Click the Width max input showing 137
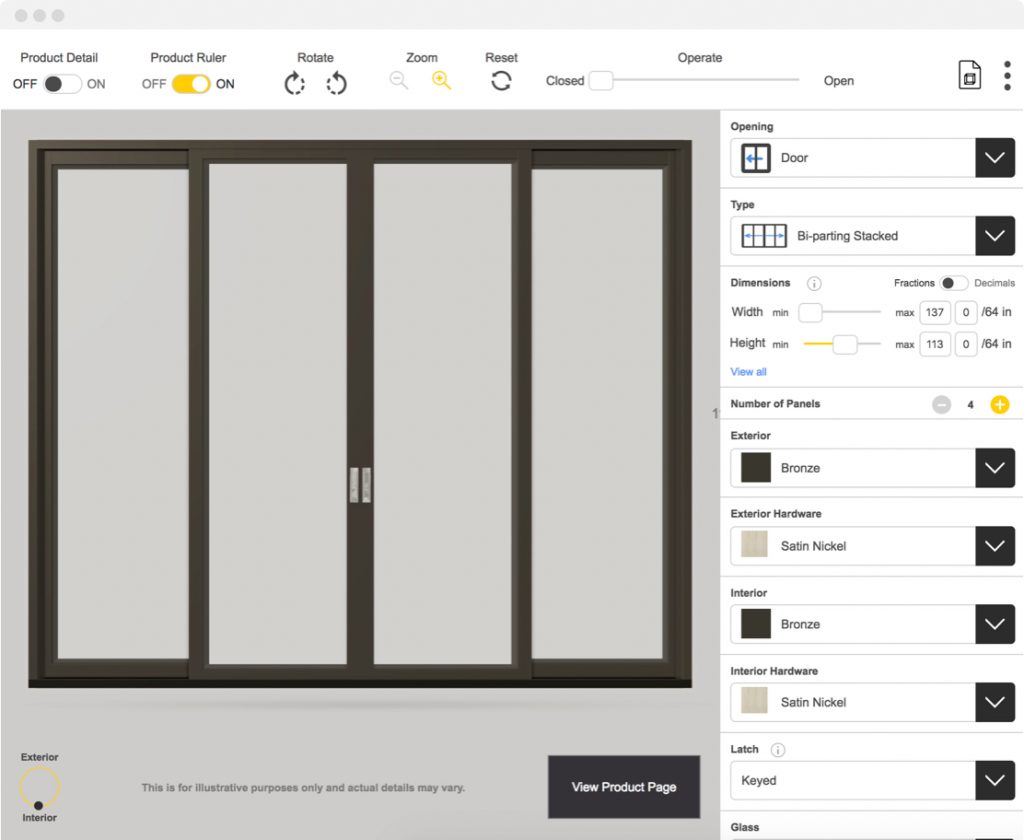 (x=934, y=312)
